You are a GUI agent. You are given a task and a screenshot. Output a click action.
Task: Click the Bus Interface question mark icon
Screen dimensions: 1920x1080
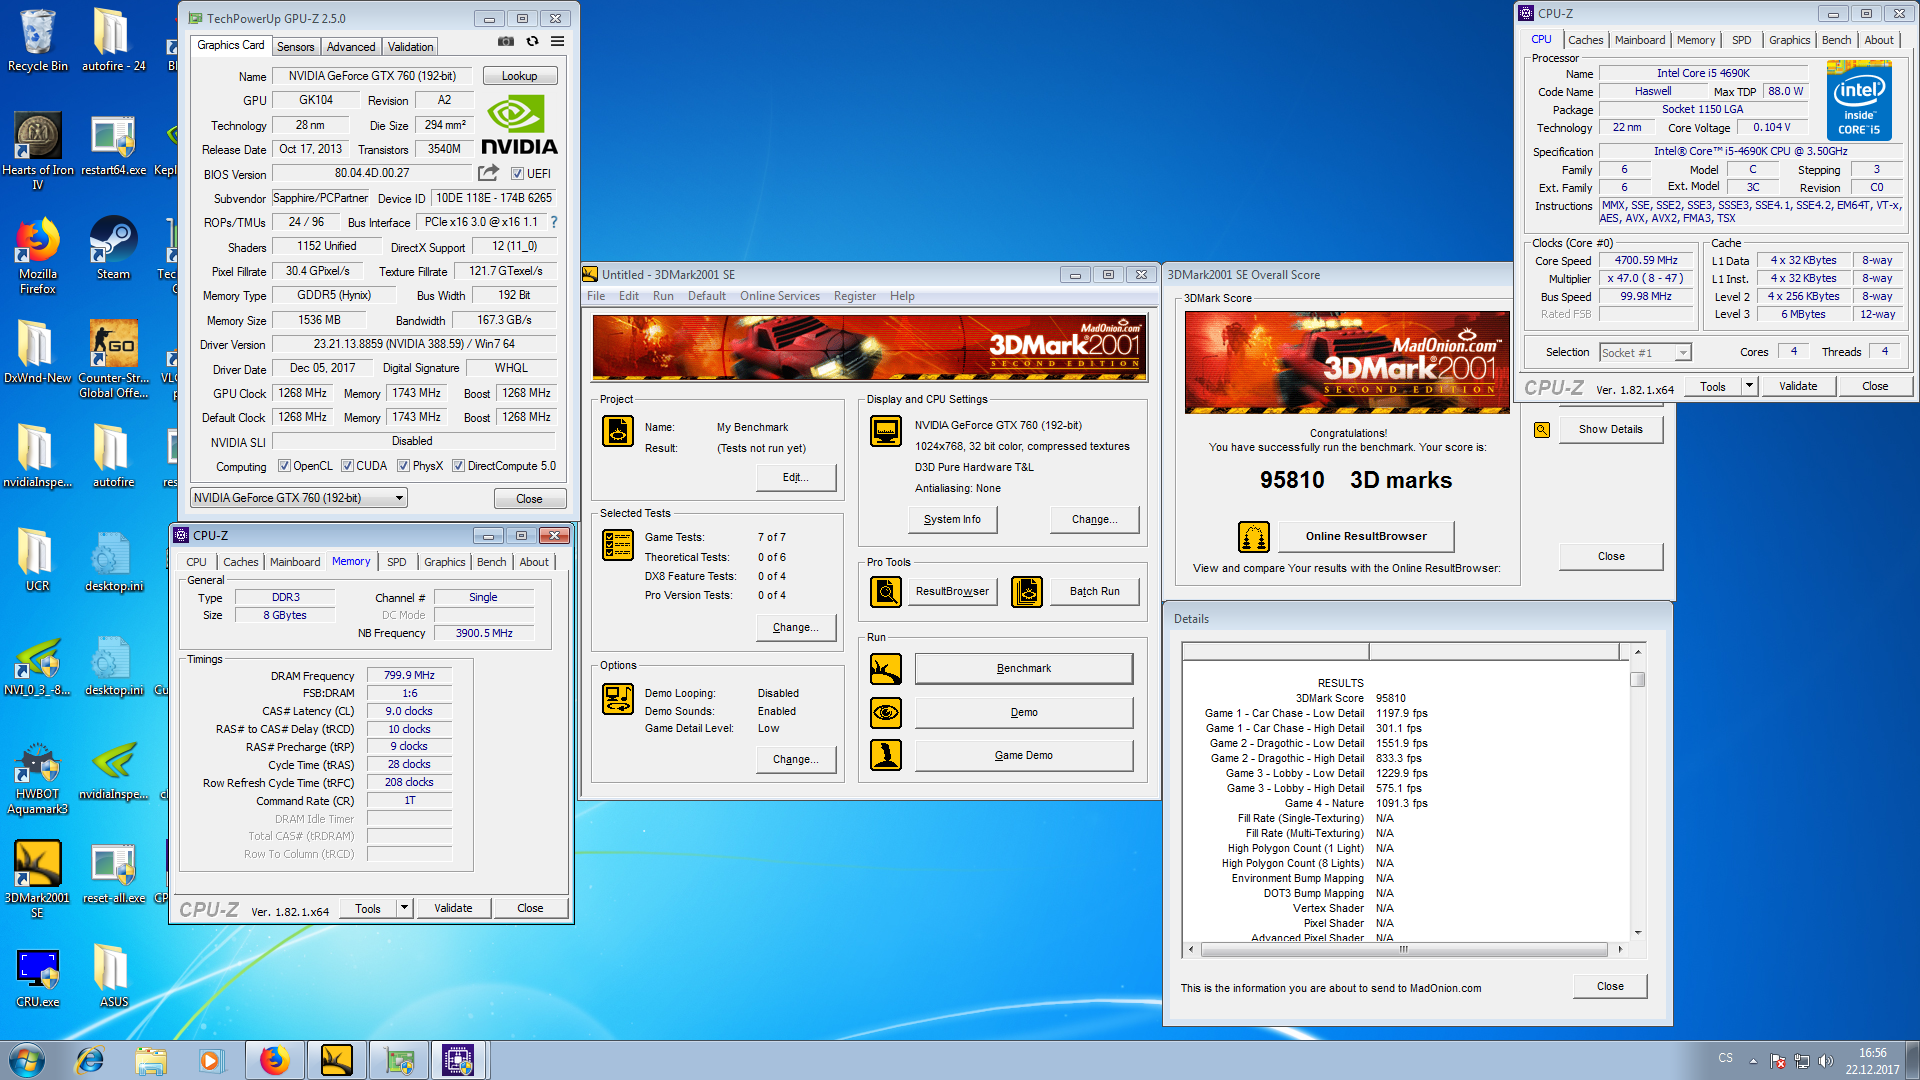point(554,222)
